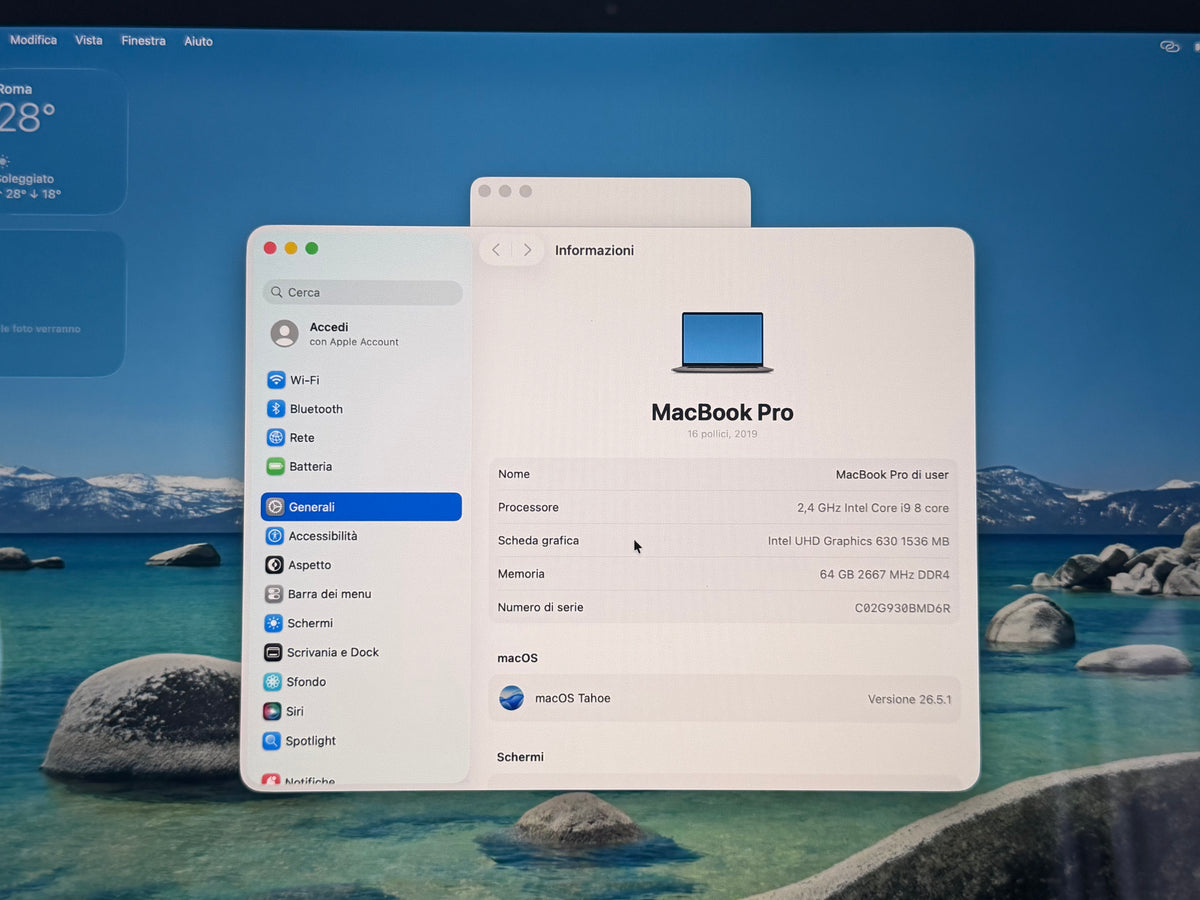Select the Generali gear icon
This screenshot has height=900, width=1200.
(275, 507)
